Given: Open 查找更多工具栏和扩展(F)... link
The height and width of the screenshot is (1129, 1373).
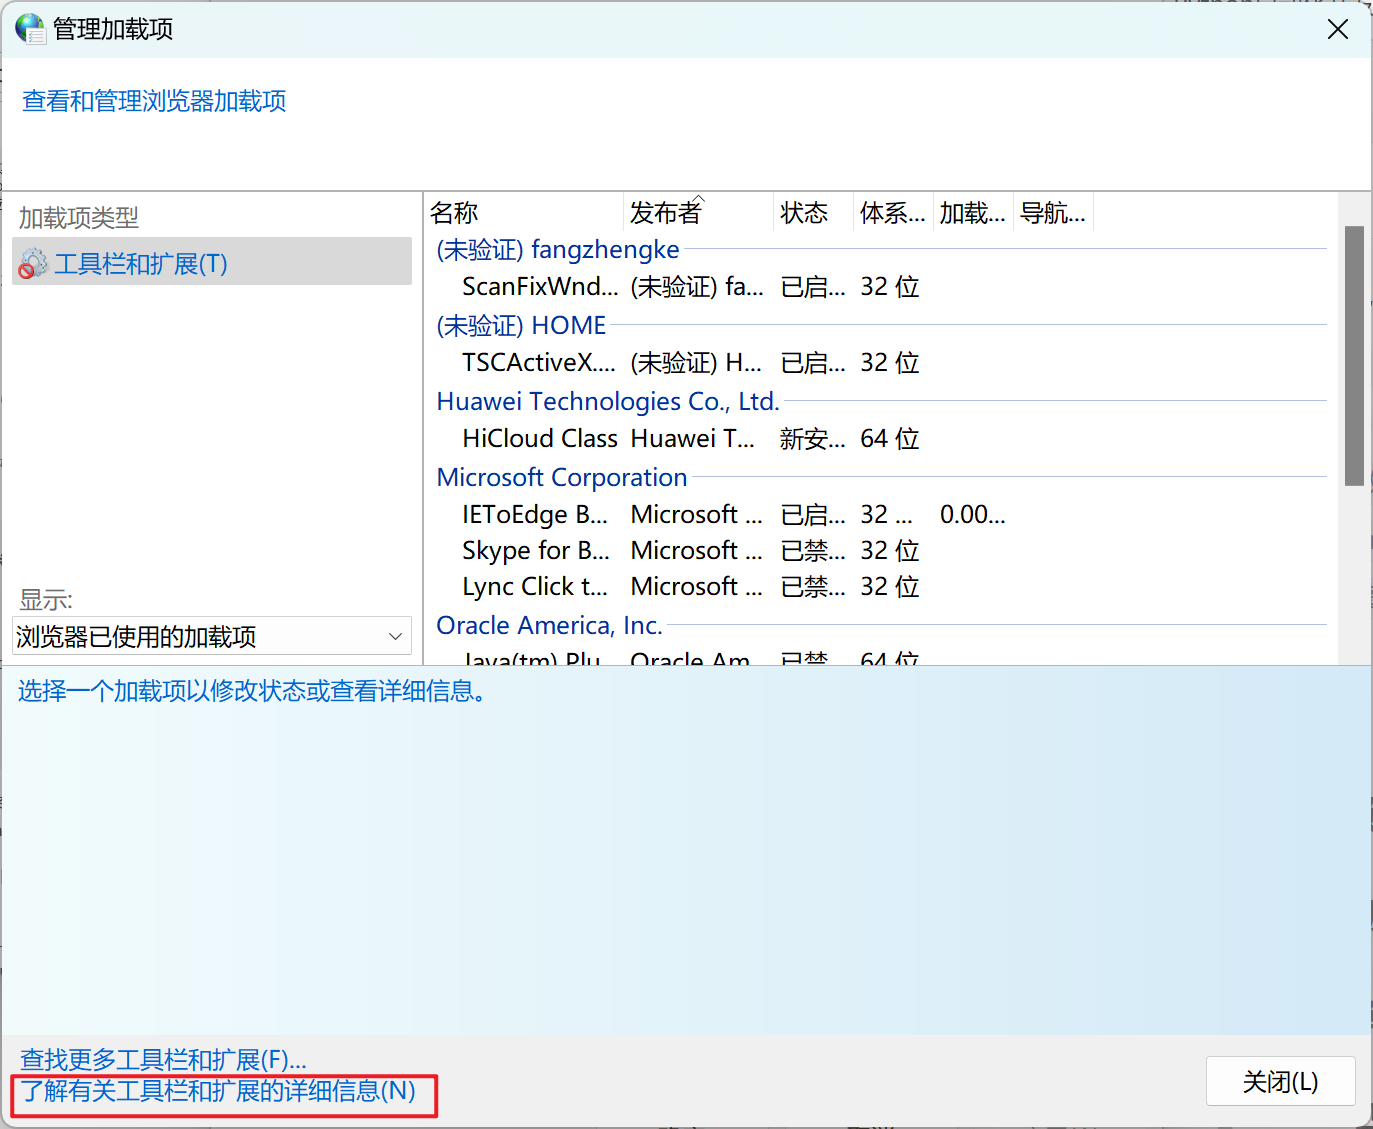Looking at the screenshot, I should pos(163,1059).
